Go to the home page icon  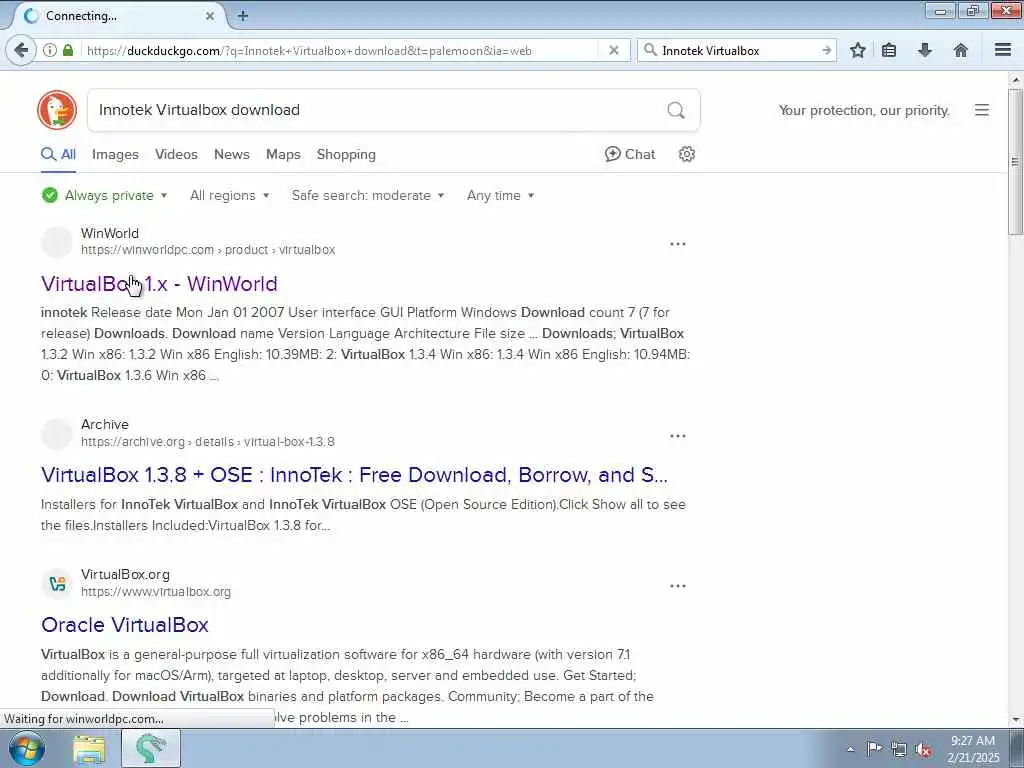point(961,50)
